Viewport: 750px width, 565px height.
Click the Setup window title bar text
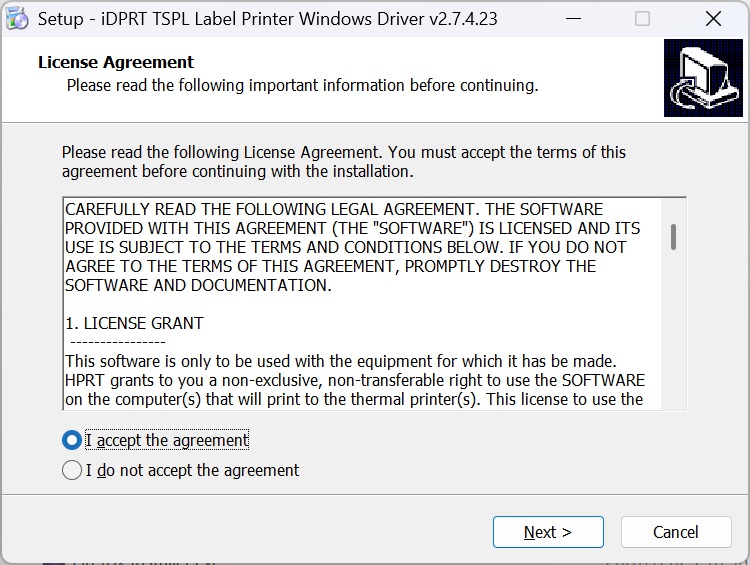coord(267,19)
